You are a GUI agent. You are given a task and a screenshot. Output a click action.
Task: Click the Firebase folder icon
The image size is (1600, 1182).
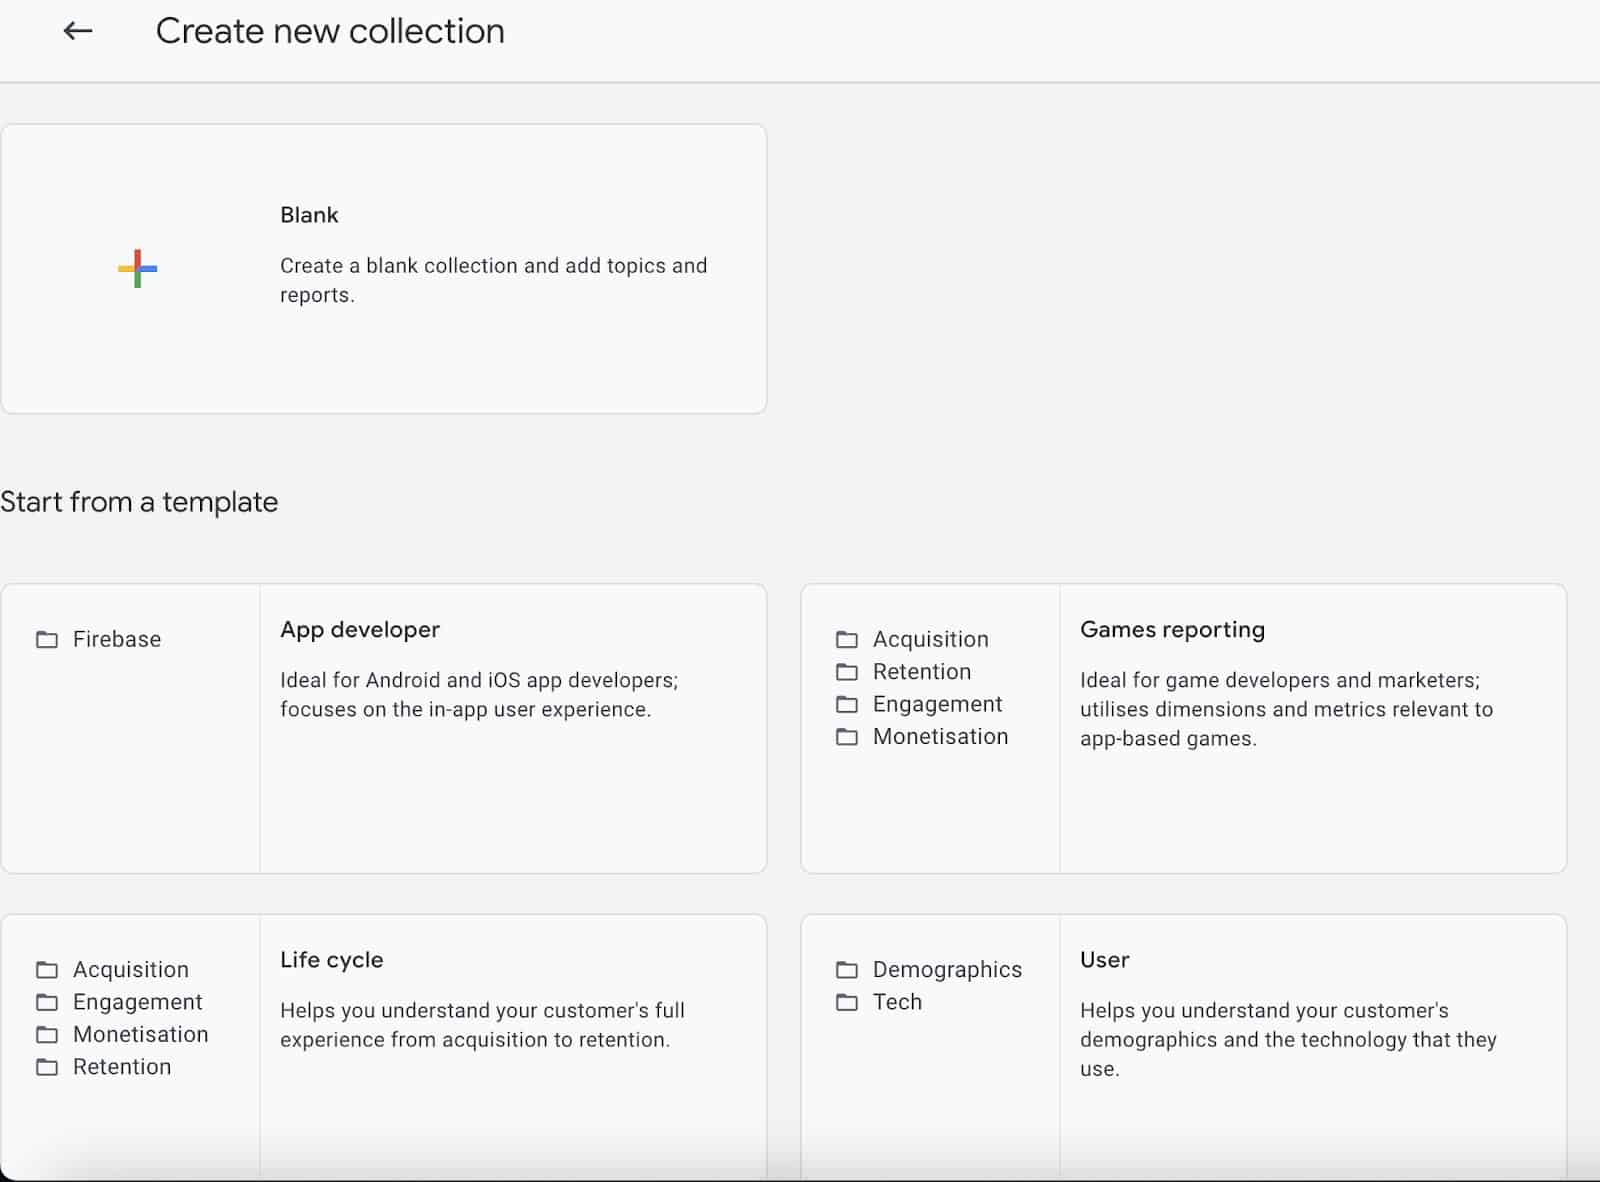point(47,639)
